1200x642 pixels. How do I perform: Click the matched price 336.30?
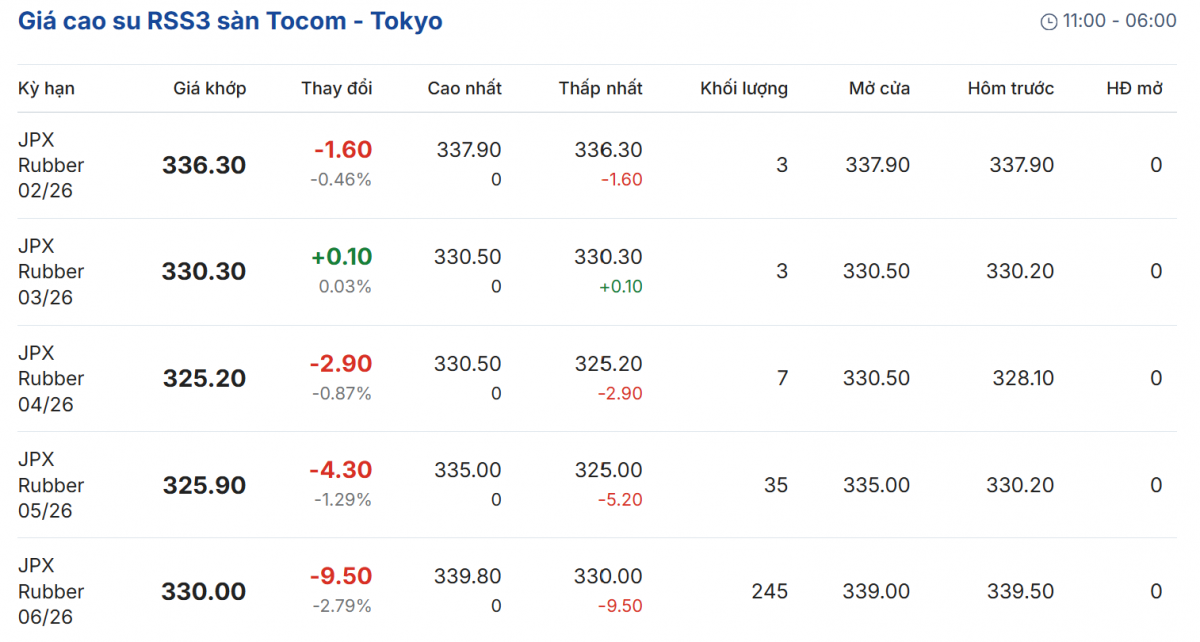pyautogui.click(x=204, y=166)
